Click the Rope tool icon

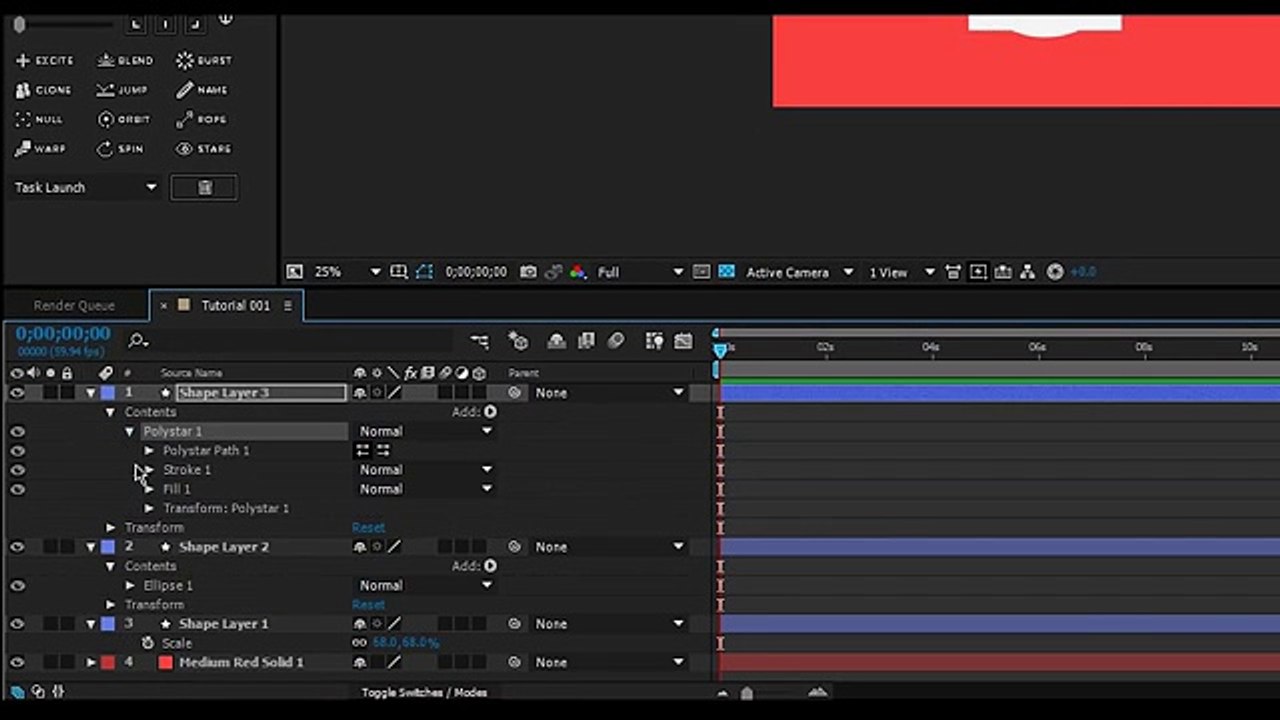click(x=185, y=119)
